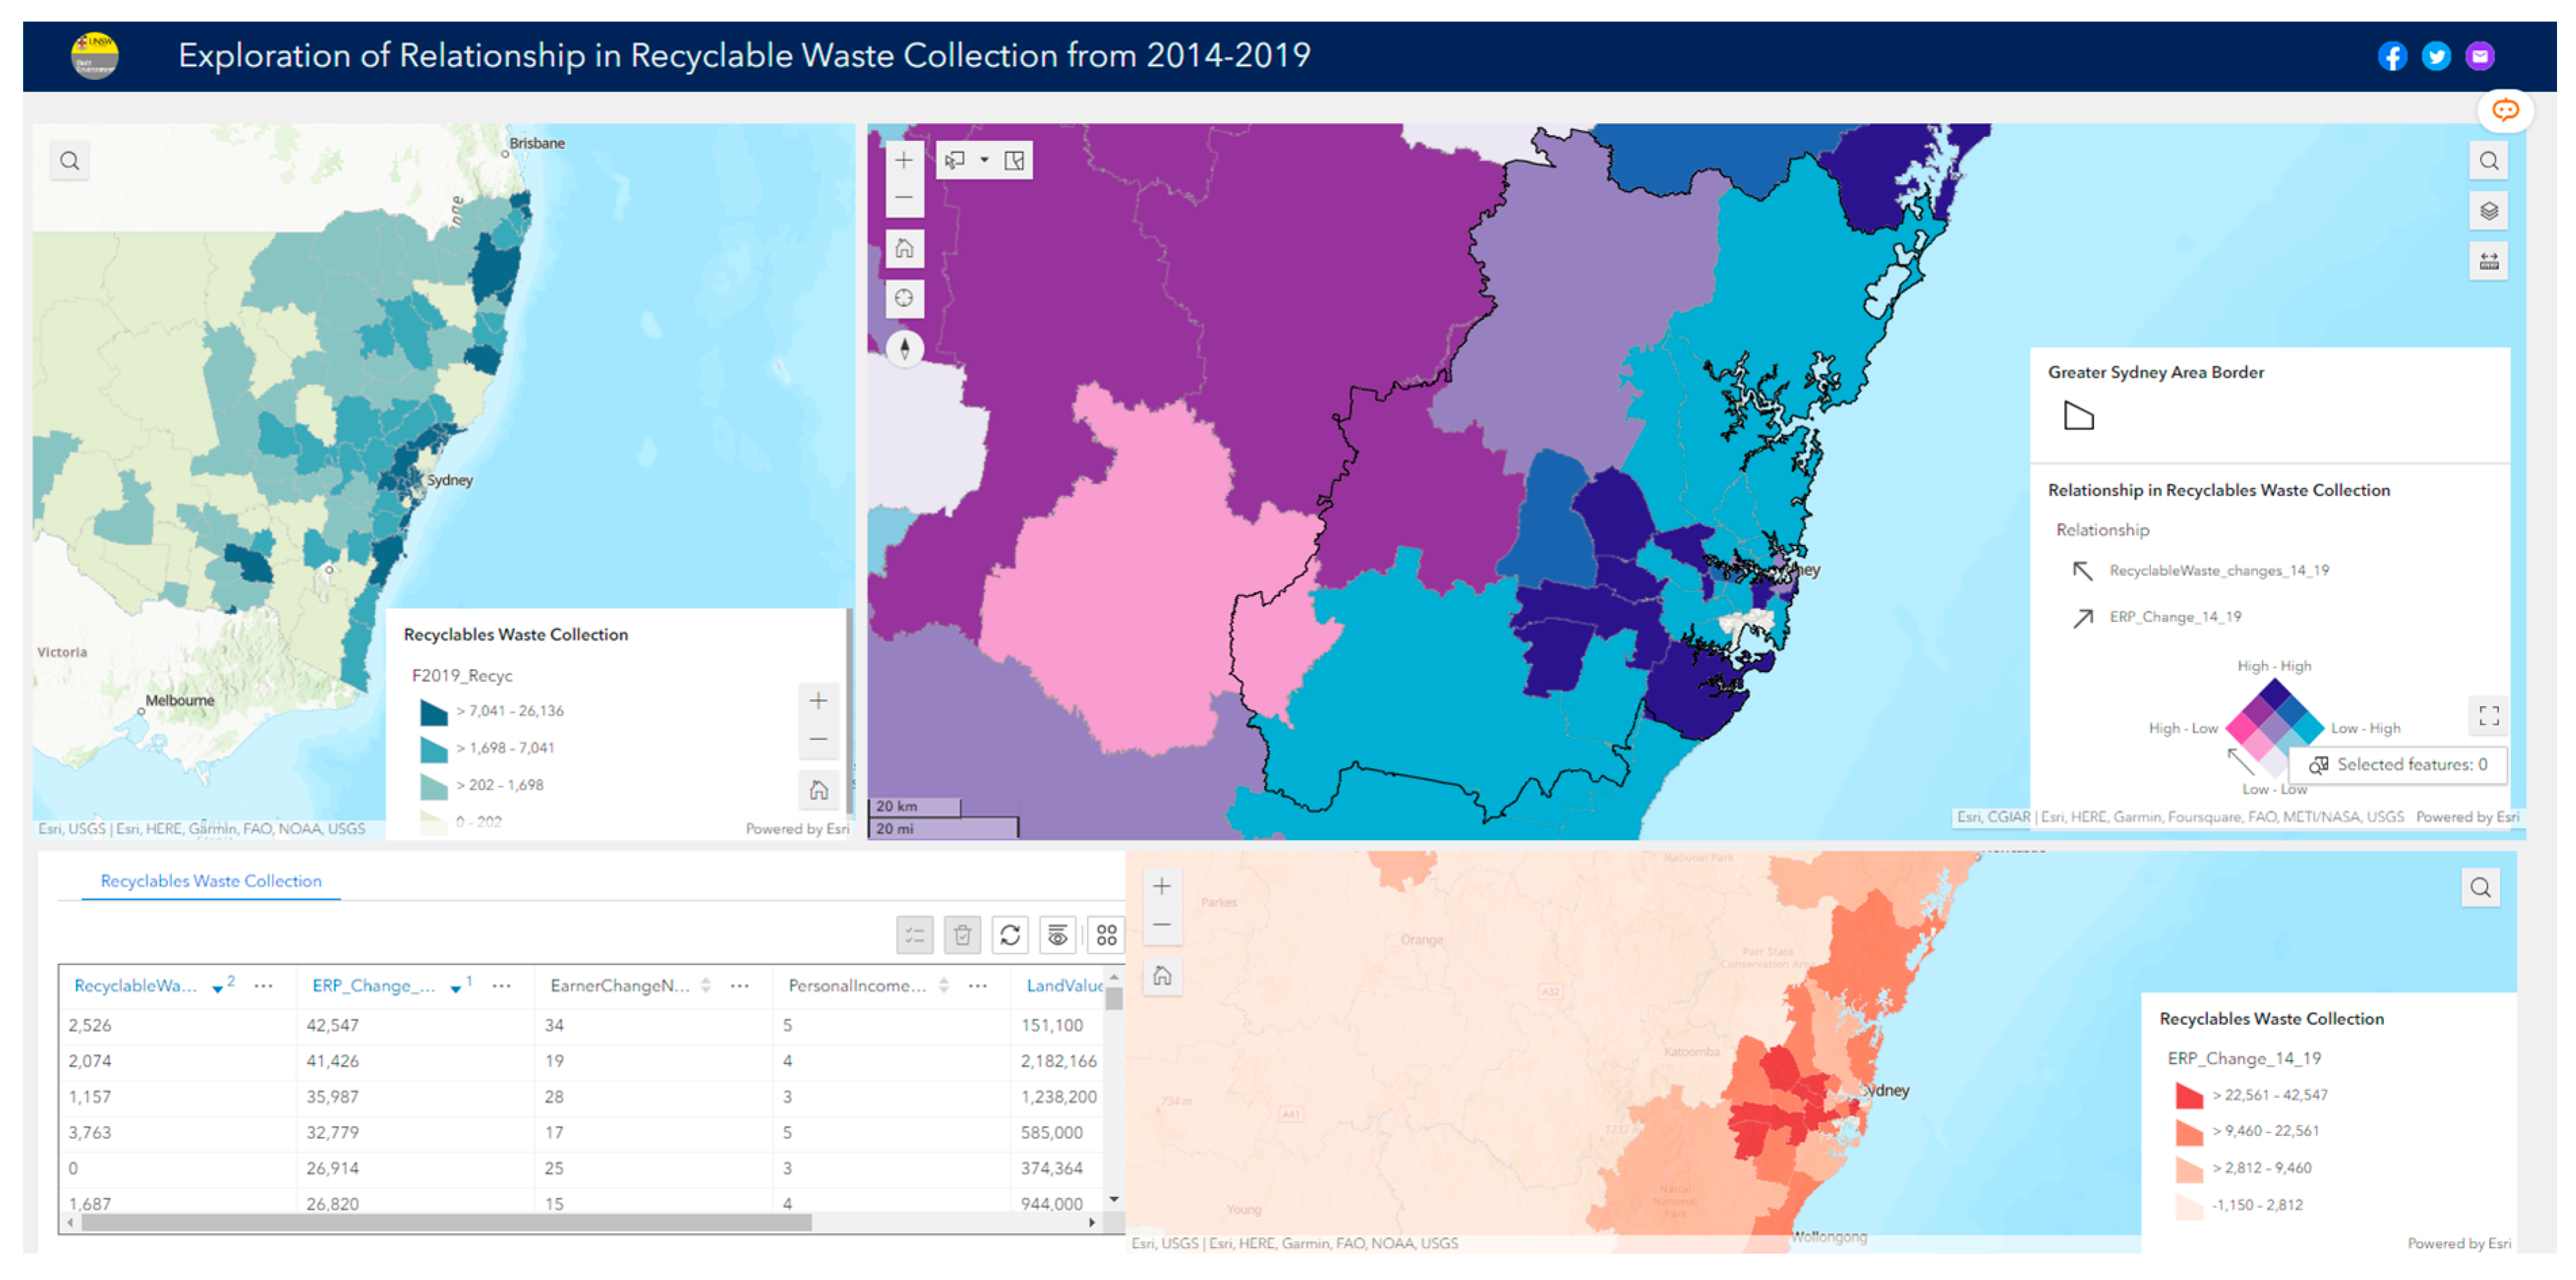The height and width of the screenshot is (1280, 2576).
Task: Click the table horizontal scrollbar
Action: point(446,1222)
